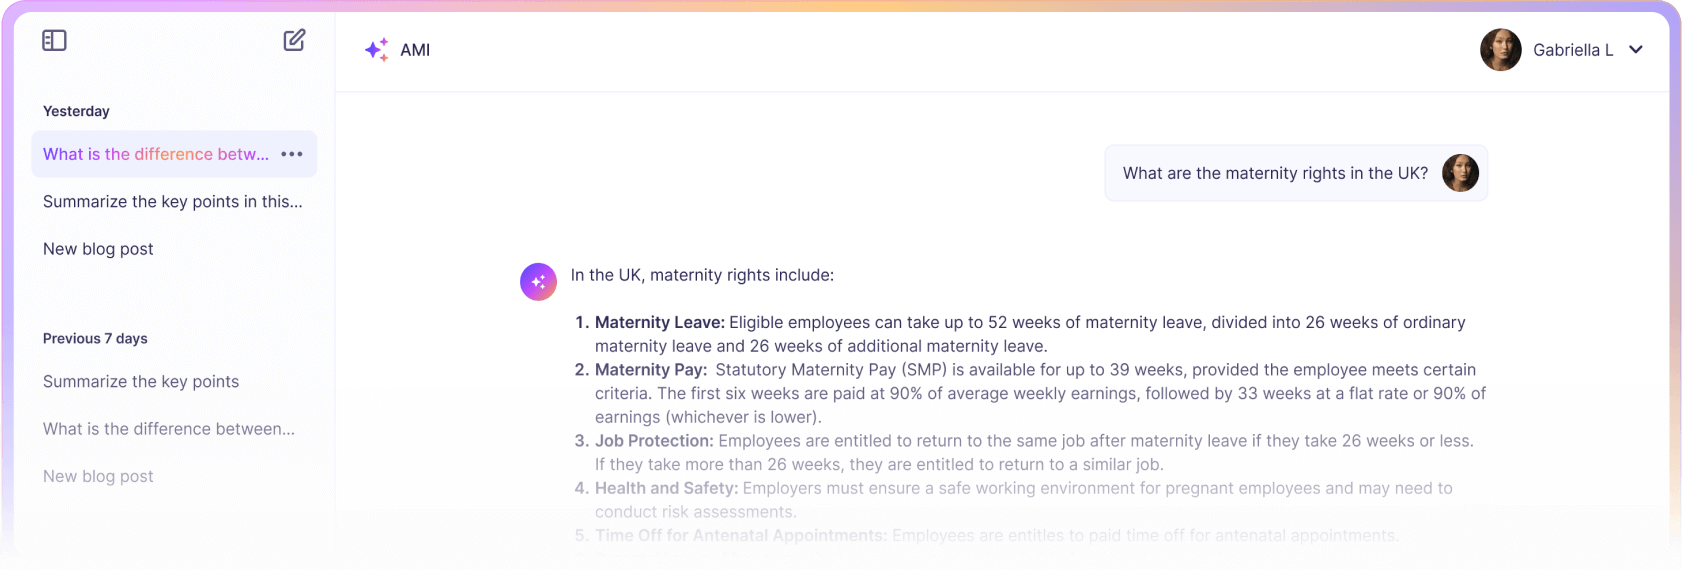Select the maternity rights question bubble

click(1275, 173)
